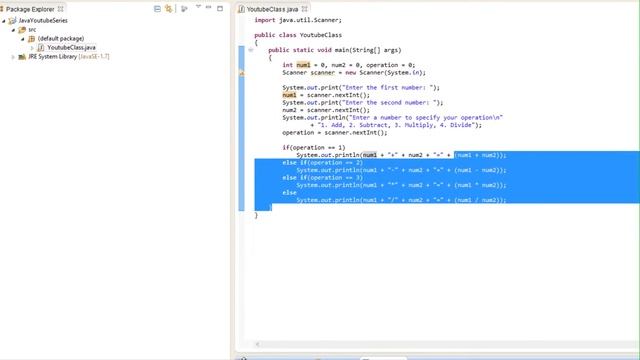Open the Package Explorer view menu arrow
The height and width of the screenshot is (360, 640).
click(198, 7)
